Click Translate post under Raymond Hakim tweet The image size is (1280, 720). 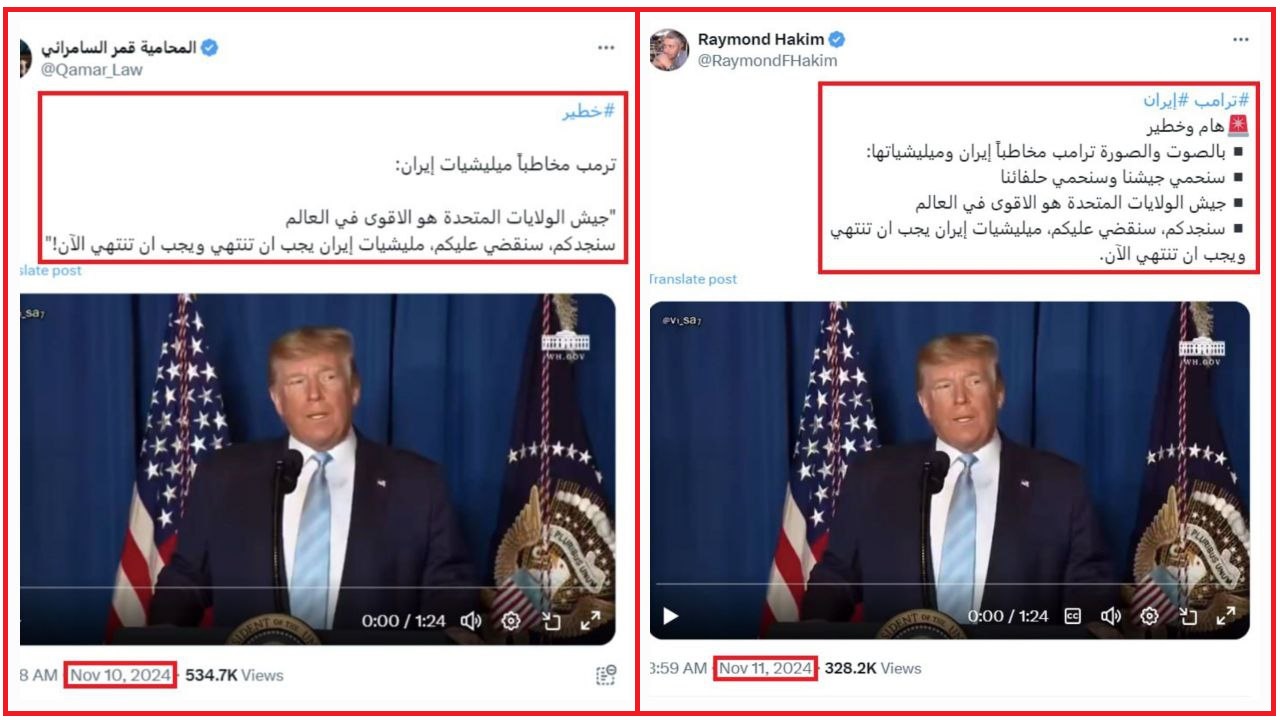tap(692, 279)
